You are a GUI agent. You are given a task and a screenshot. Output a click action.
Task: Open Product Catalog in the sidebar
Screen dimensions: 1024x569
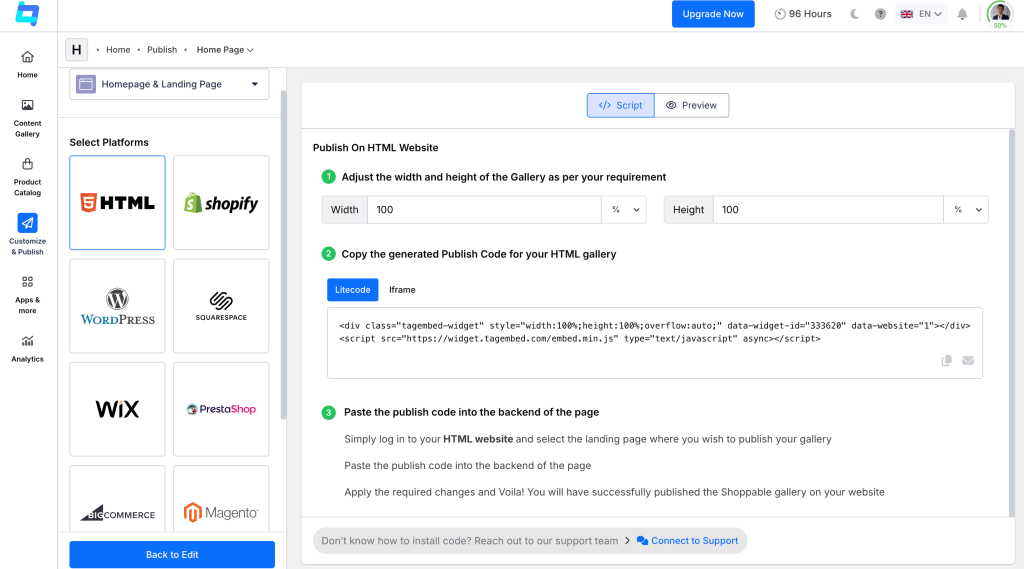click(x=27, y=177)
